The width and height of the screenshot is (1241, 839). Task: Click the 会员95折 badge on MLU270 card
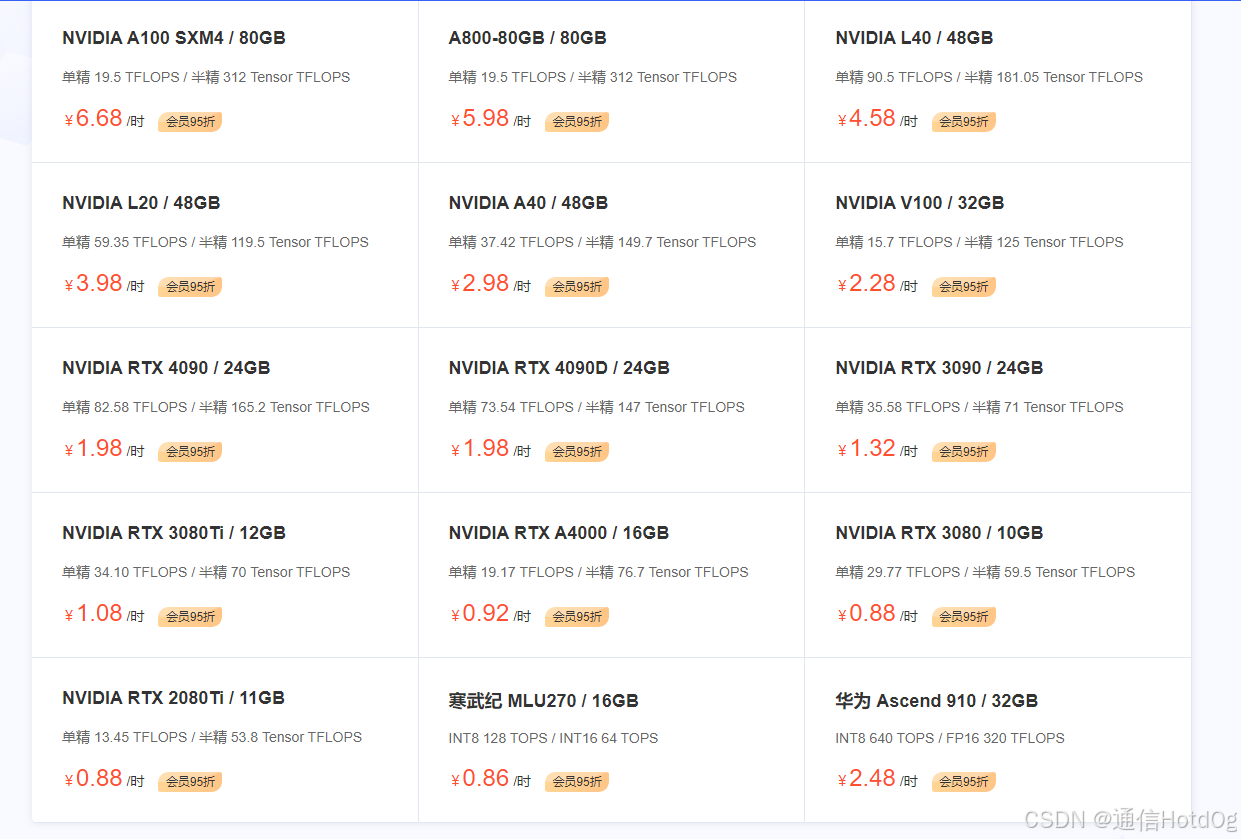(577, 782)
